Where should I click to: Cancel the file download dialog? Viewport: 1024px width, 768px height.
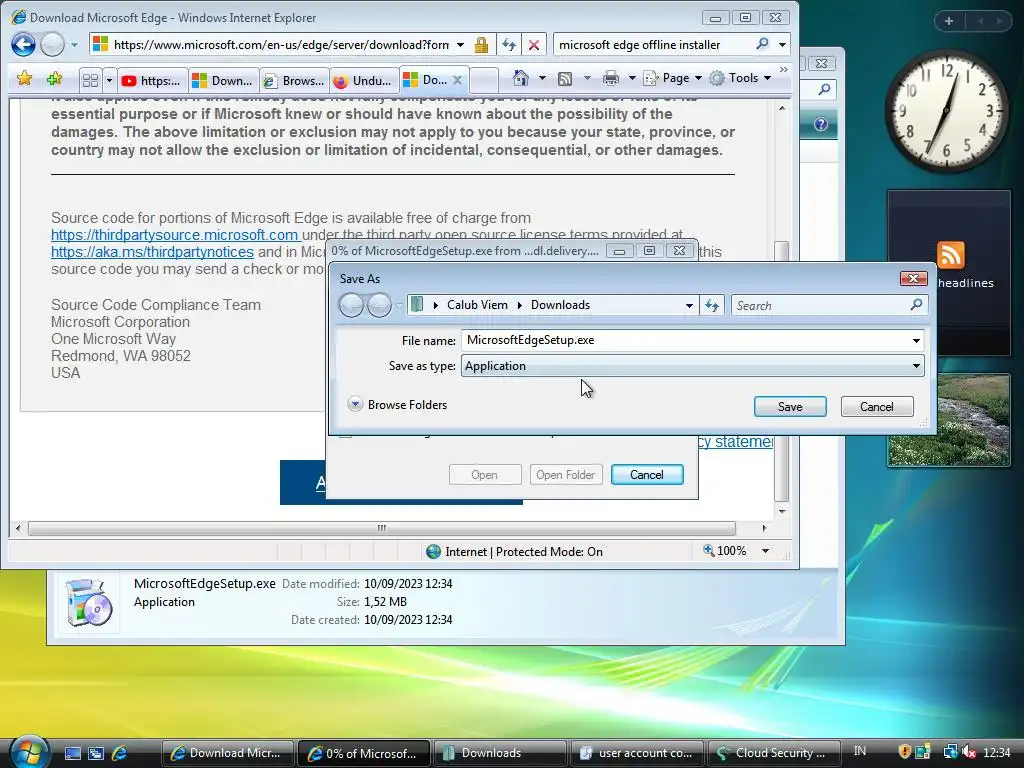pos(647,475)
